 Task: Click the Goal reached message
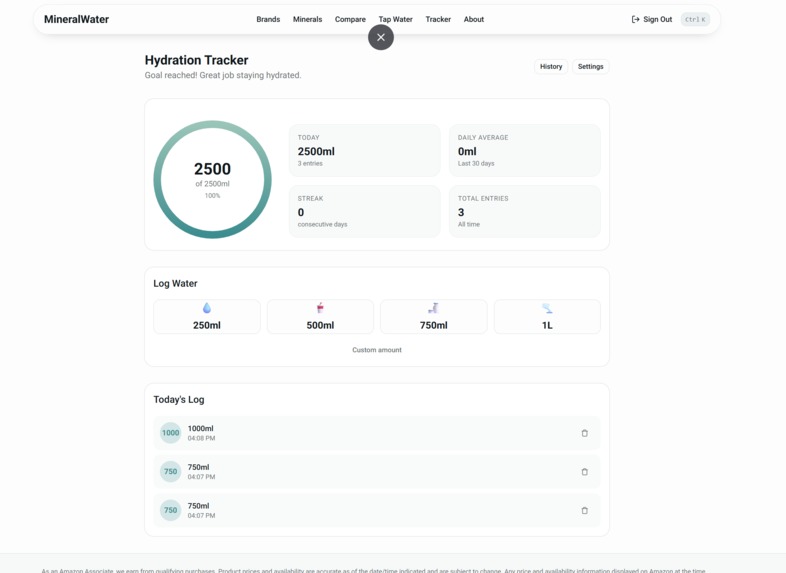(223, 75)
